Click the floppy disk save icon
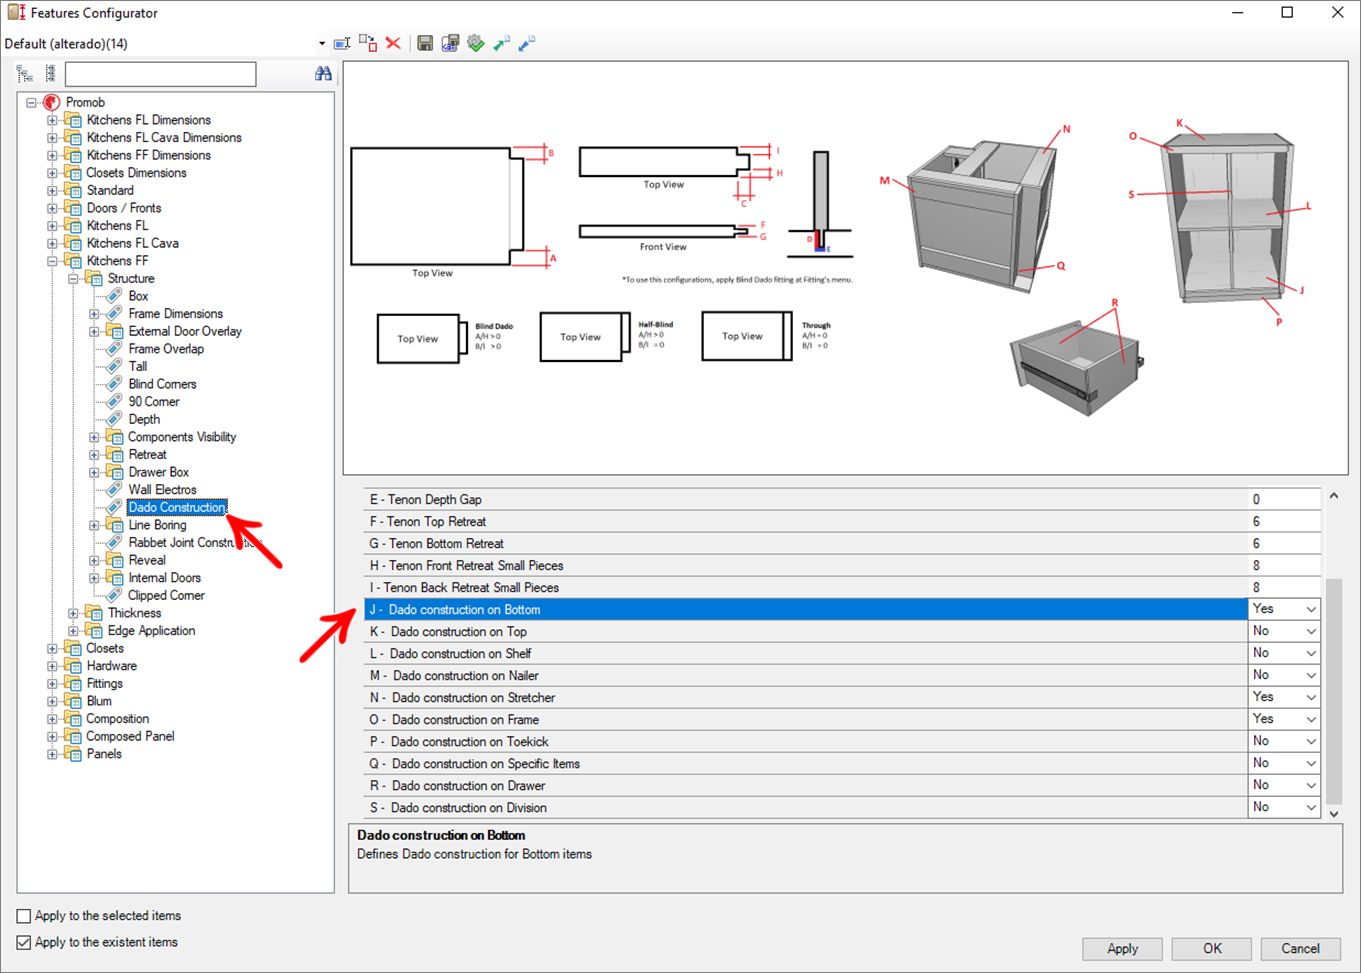Screen dimensions: 1361x973 pyautogui.click(x=425, y=43)
